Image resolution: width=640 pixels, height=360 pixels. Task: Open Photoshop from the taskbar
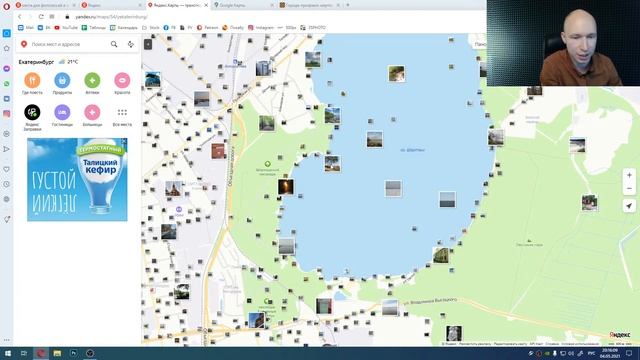coord(74,353)
